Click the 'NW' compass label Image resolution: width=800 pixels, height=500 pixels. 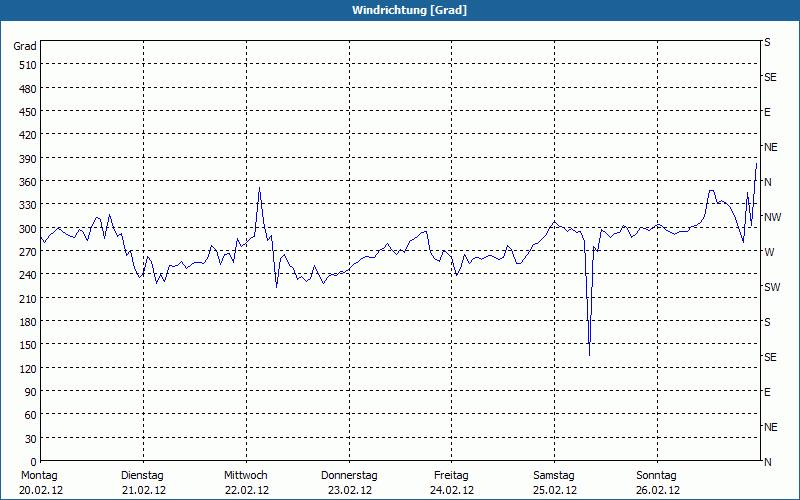tap(772, 217)
